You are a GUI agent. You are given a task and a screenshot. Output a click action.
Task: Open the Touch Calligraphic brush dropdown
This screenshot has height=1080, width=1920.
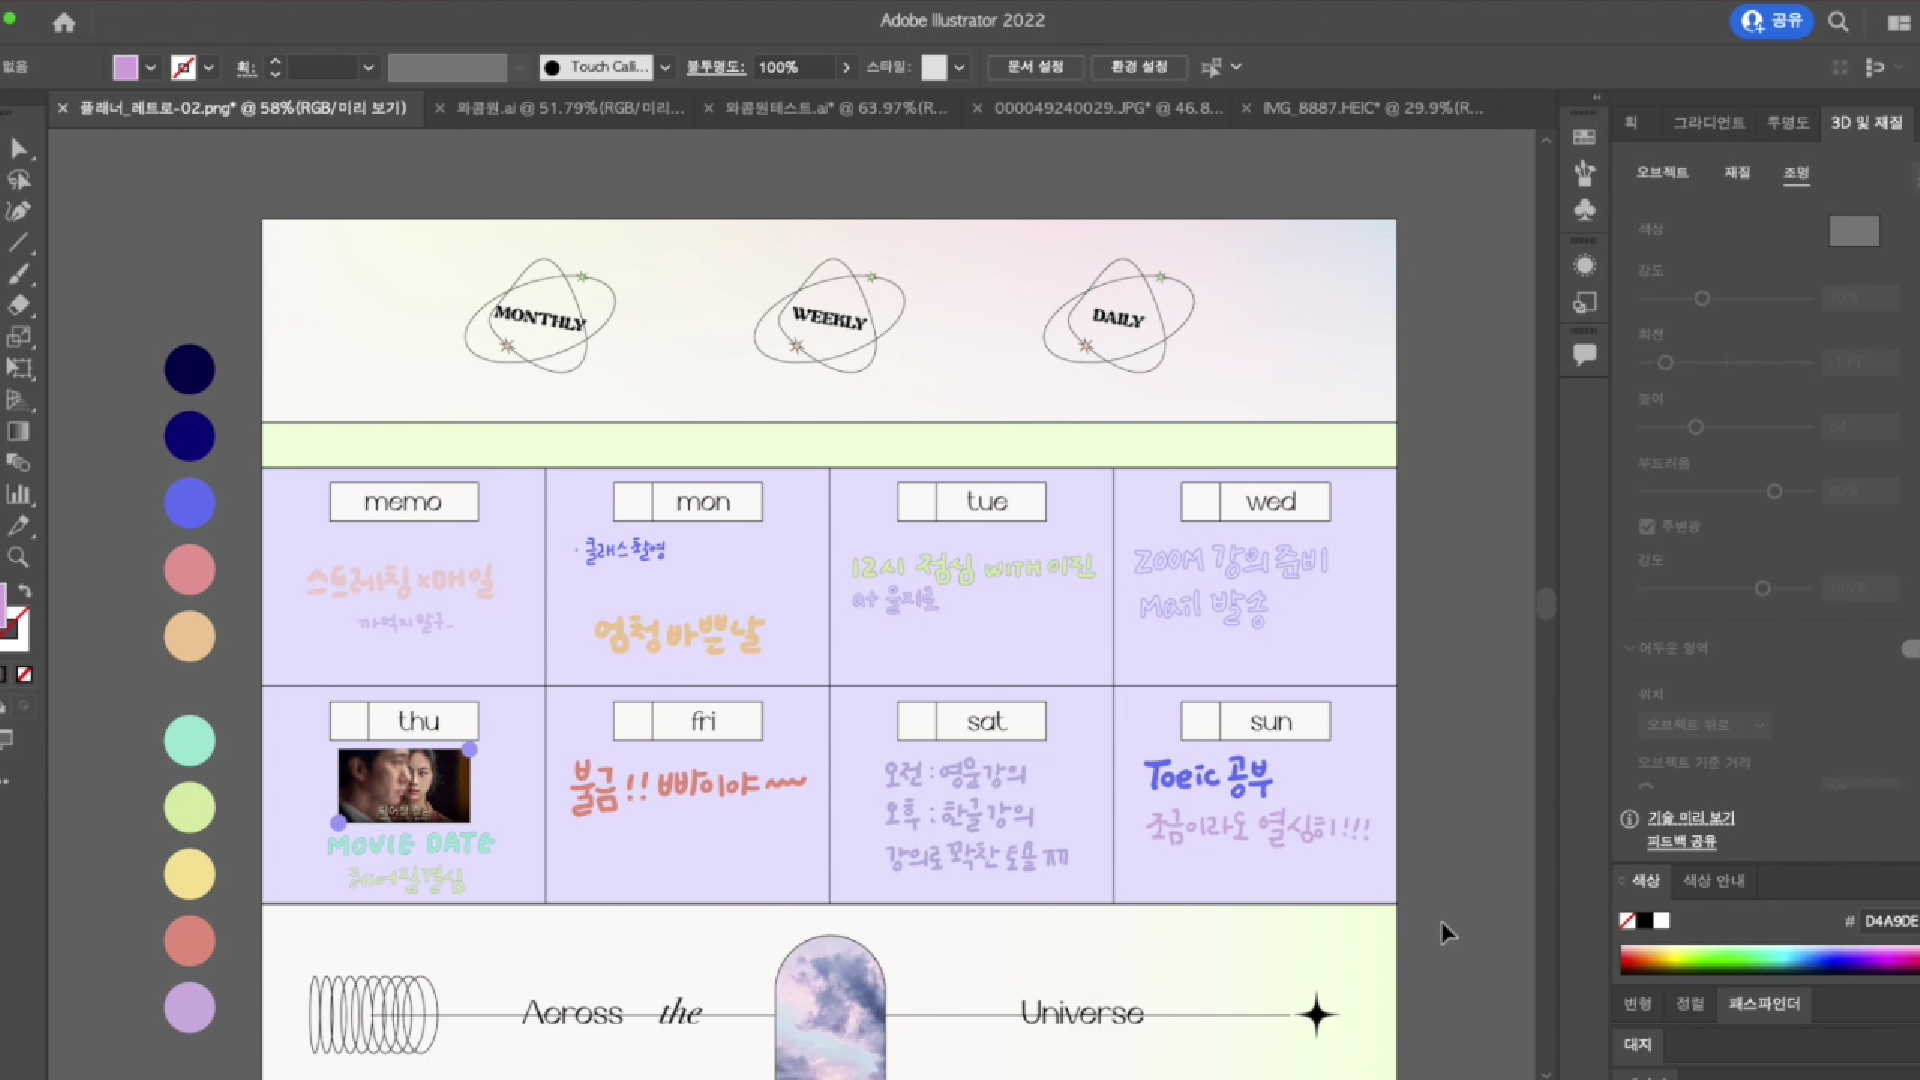click(x=665, y=67)
